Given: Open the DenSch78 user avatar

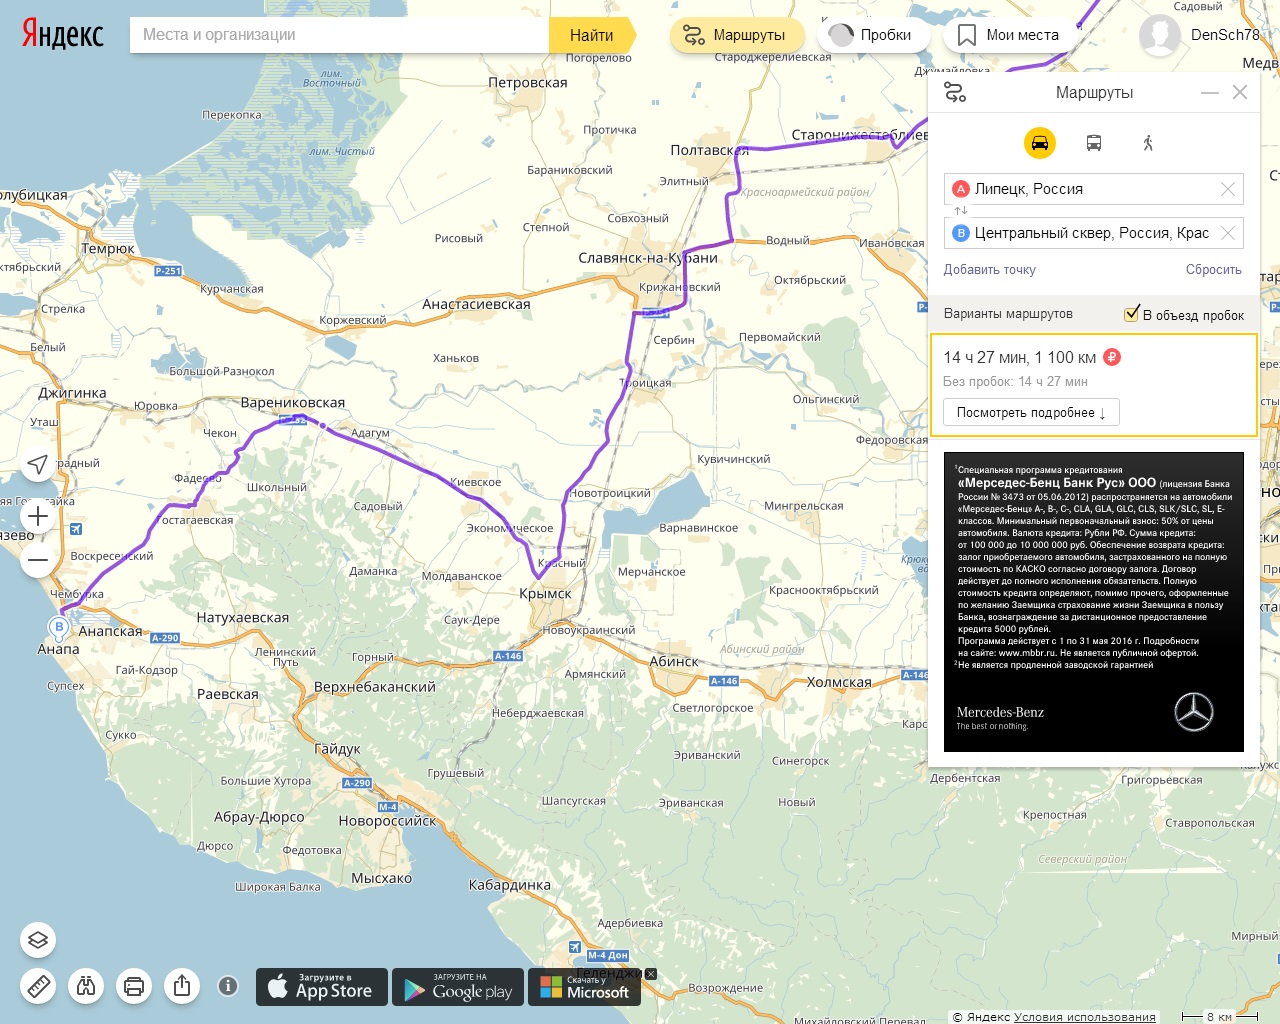Looking at the screenshot, I should tap(1160, 35).
